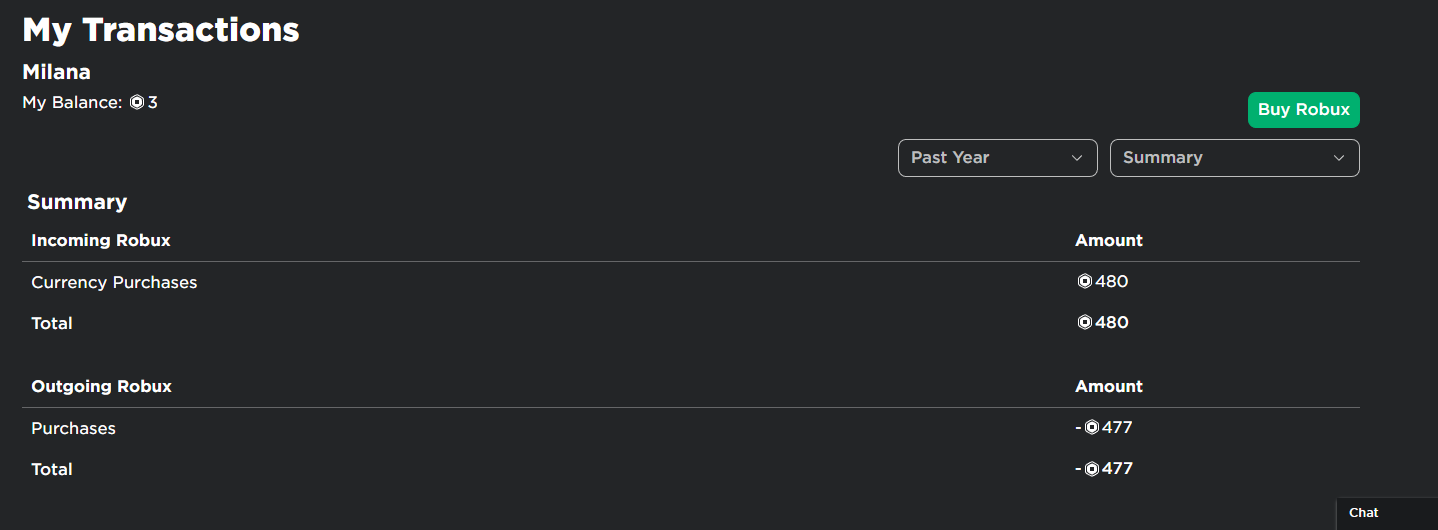Open the Chat panel

point(1387,513)
